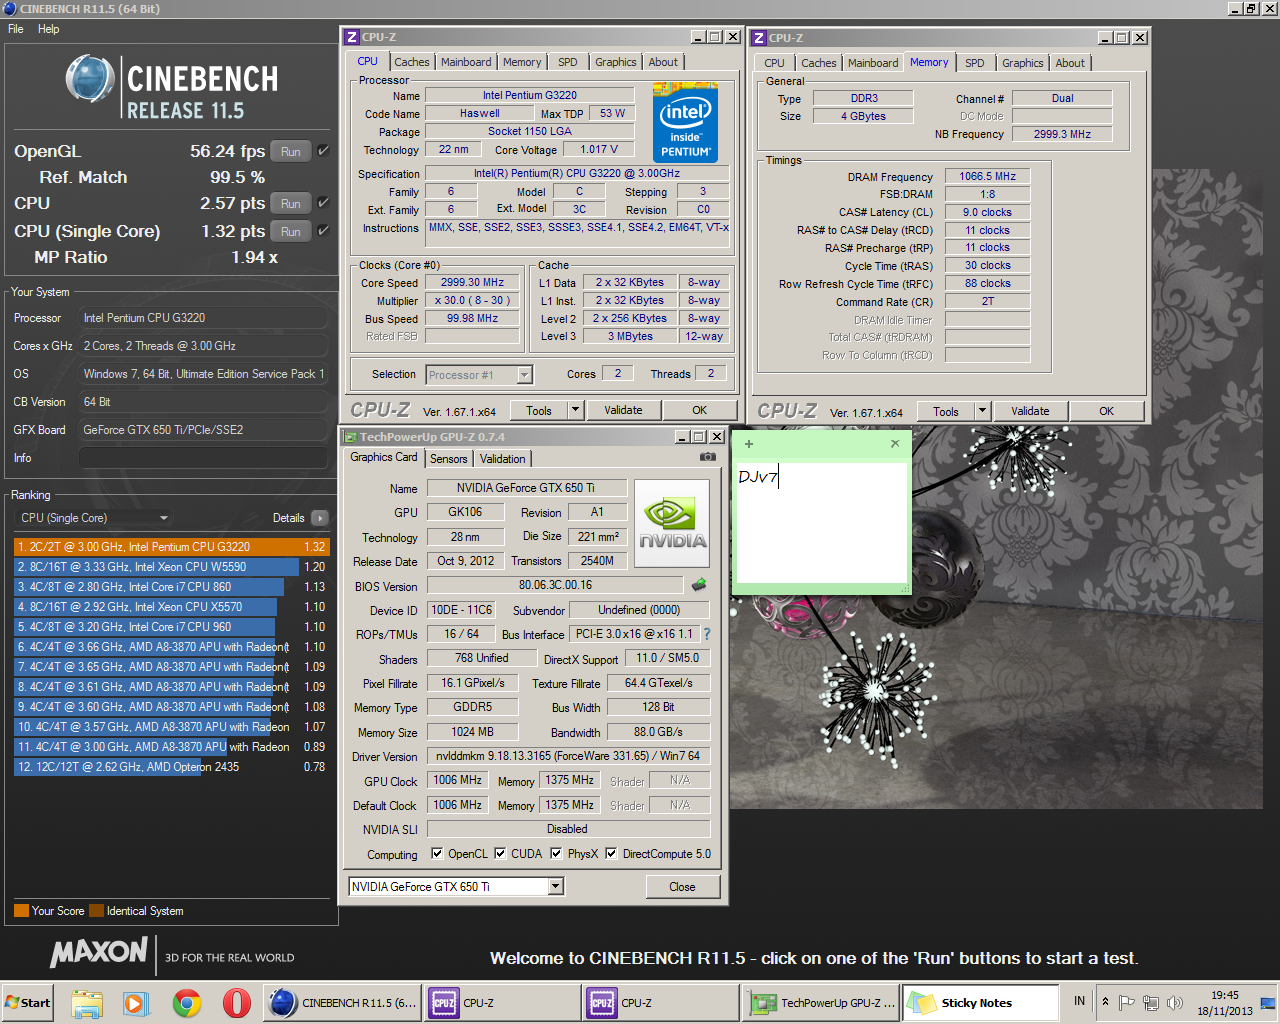Select Intel Xeon CPU X5570 ranking row
1280x1024 pixels.
(x=171, y=607)
